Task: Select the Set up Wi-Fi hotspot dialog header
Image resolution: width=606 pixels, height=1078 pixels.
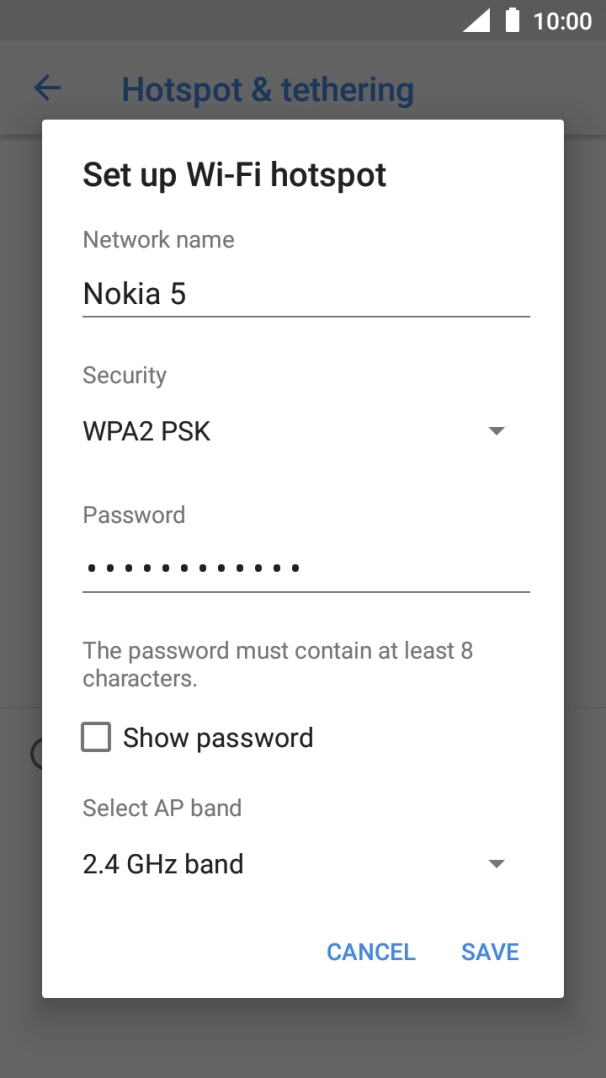Action: click(x=234, y=174)
